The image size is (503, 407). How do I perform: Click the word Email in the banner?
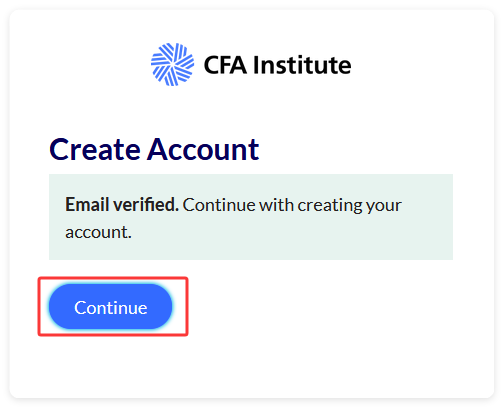(87, 204)
